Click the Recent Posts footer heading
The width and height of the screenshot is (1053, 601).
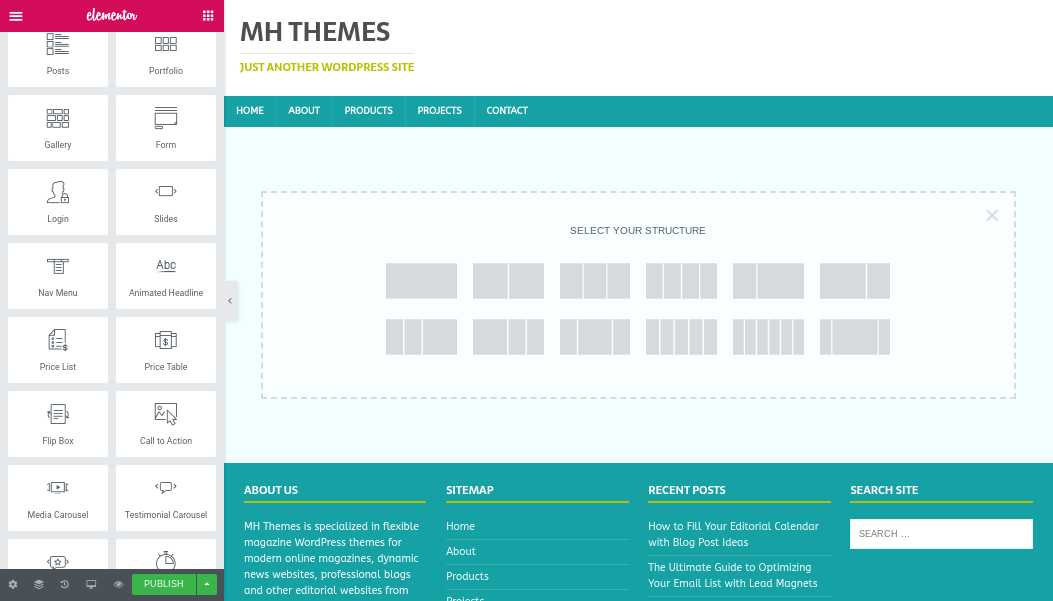687,490
